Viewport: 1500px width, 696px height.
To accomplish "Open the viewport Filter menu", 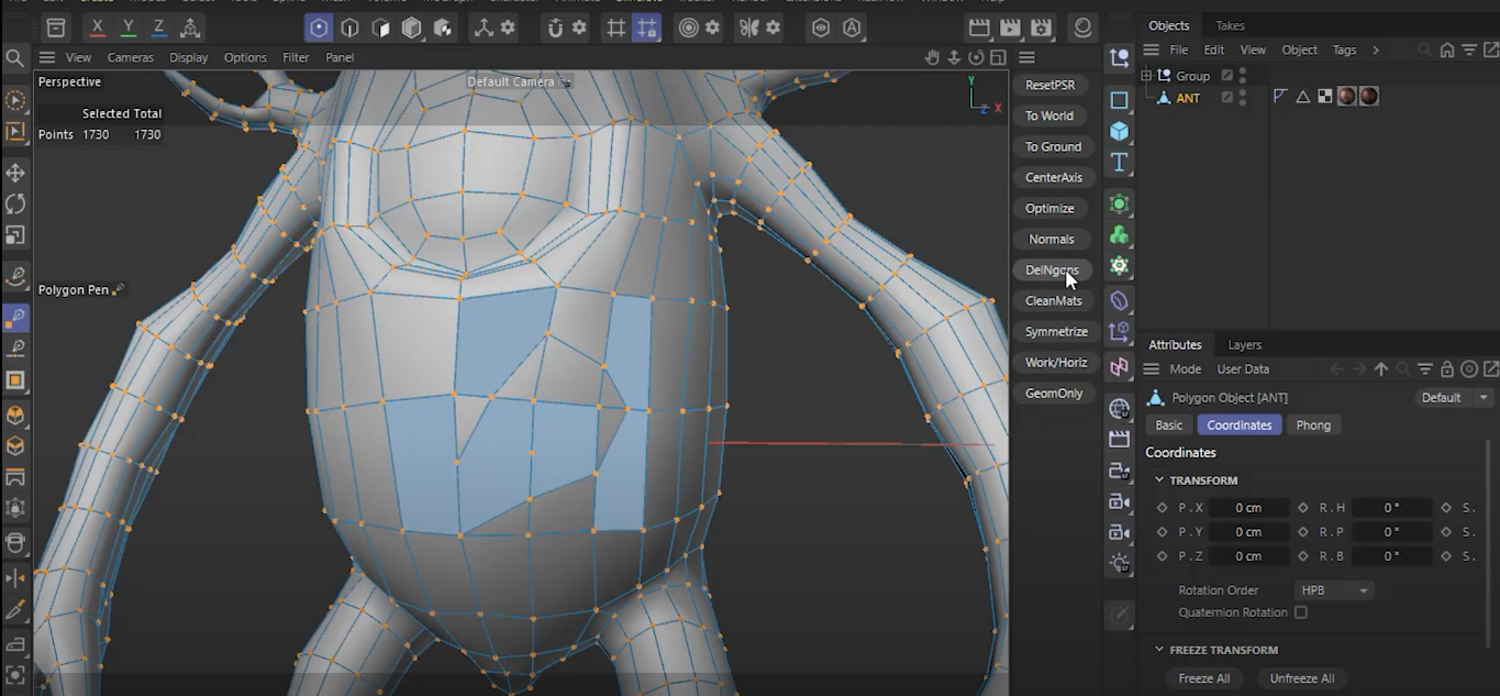I will click(x=296, y=58).
